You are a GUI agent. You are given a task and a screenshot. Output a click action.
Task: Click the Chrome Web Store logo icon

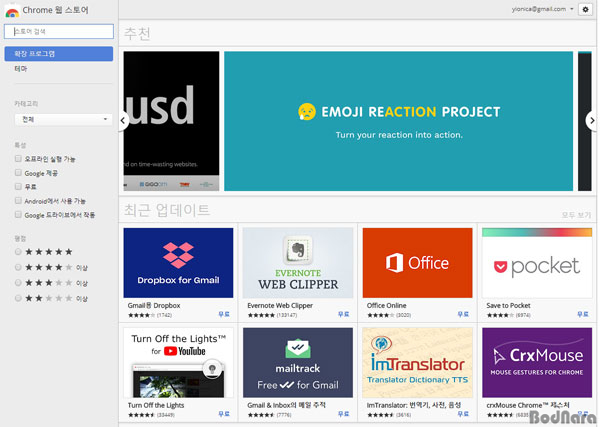[11, 11]
